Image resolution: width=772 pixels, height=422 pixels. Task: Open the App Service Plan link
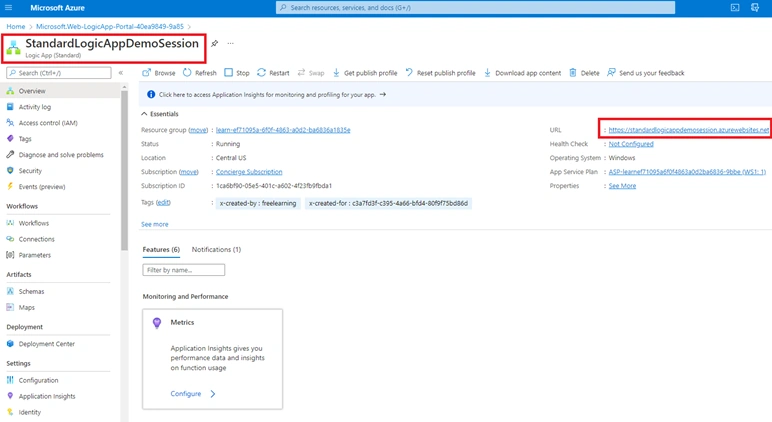point(687,172)
